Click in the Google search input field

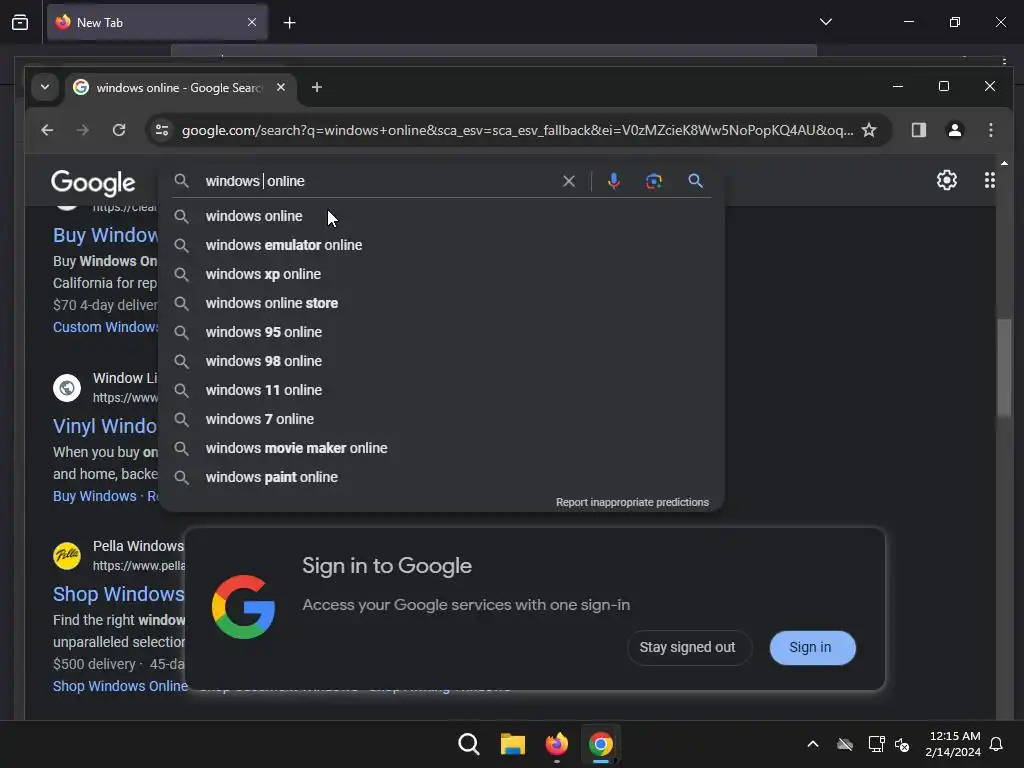click(x=379, y=181)
